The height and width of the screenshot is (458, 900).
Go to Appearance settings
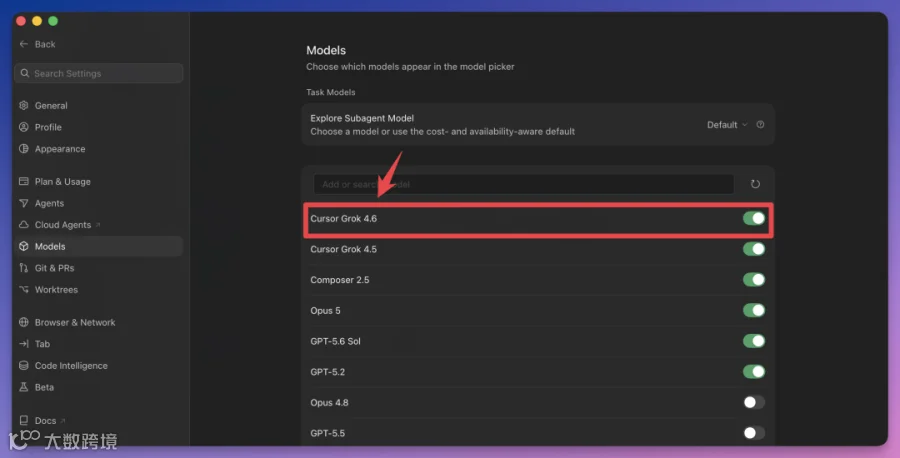tap(99, 149)
